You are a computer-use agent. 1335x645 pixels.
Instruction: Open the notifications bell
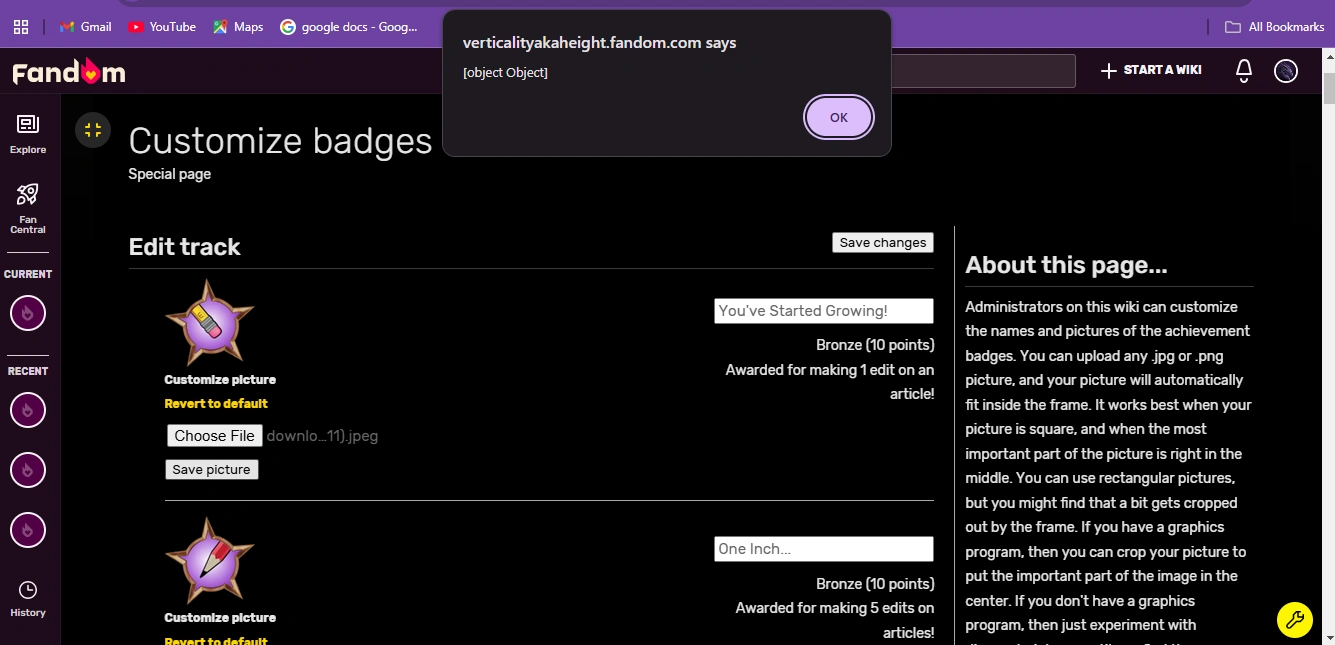tap(1243, 71)
